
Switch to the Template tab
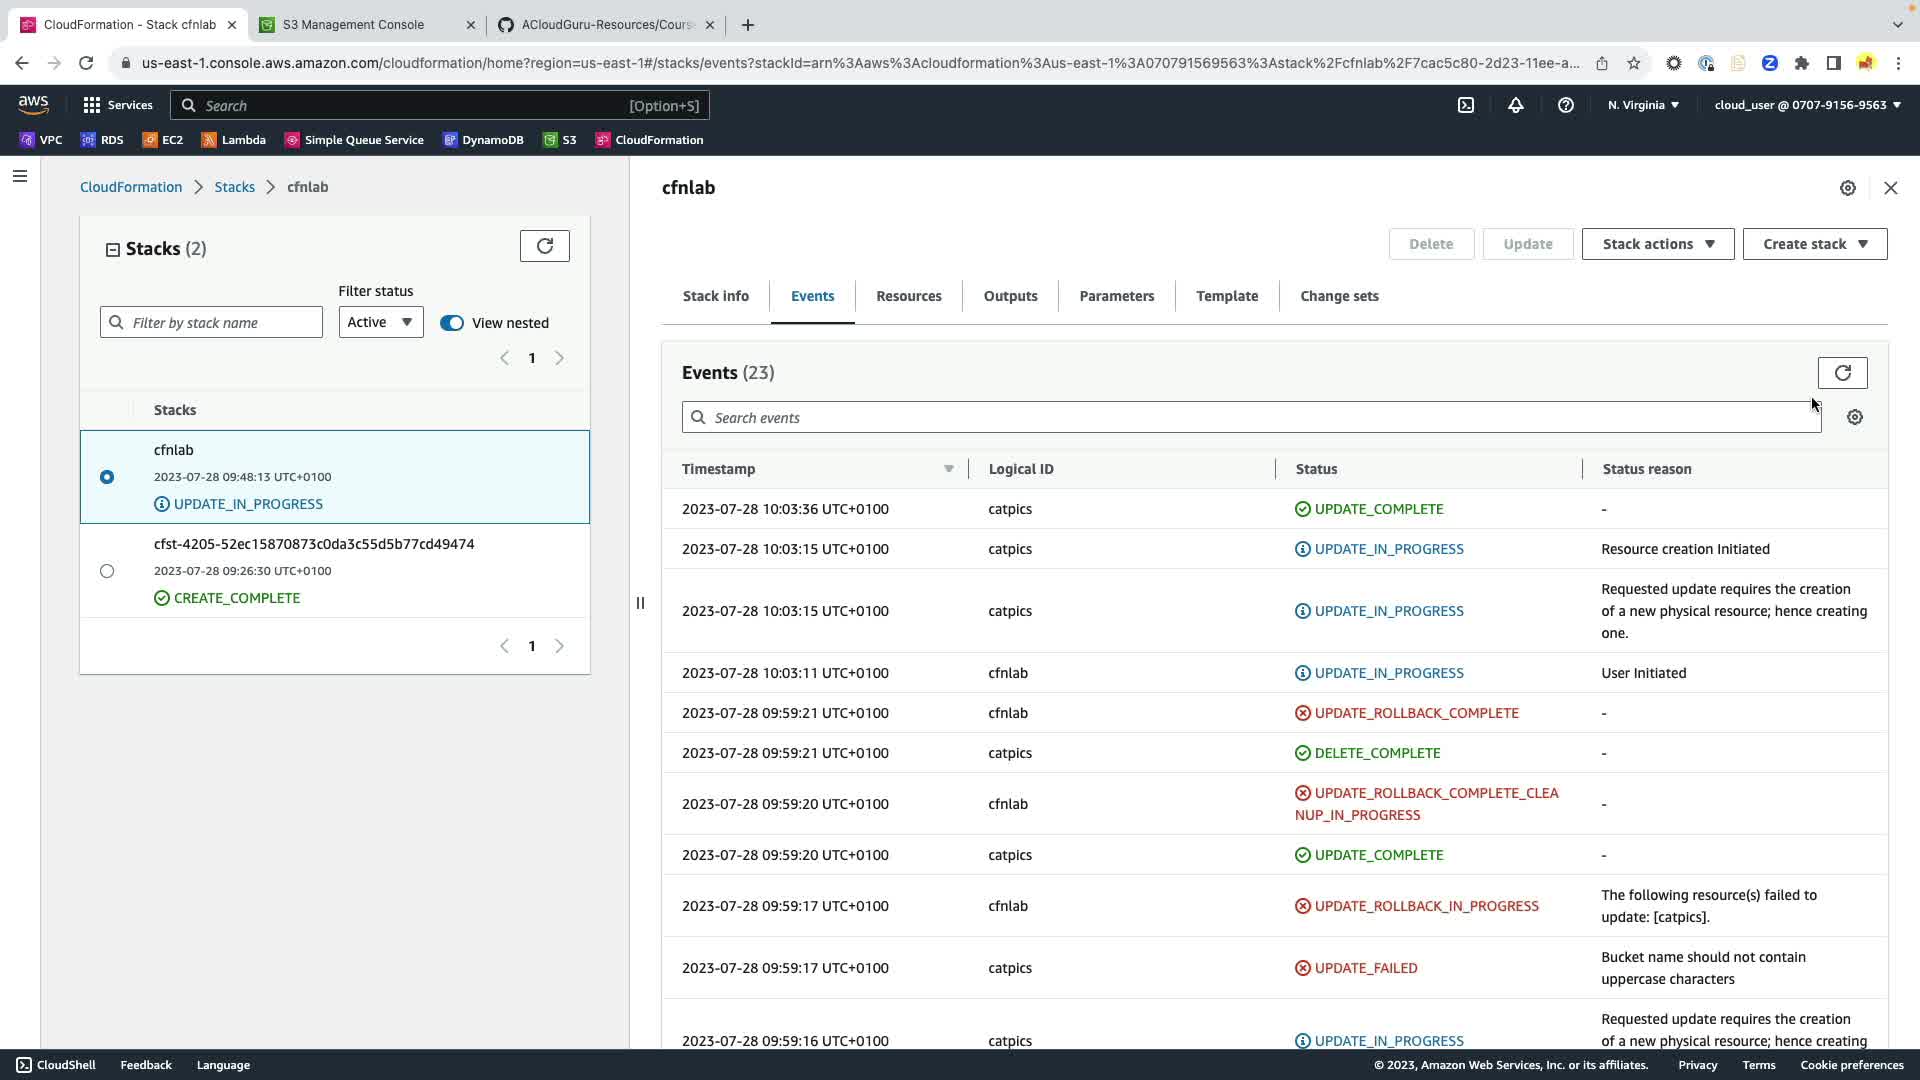click(x=1226, y=296)
